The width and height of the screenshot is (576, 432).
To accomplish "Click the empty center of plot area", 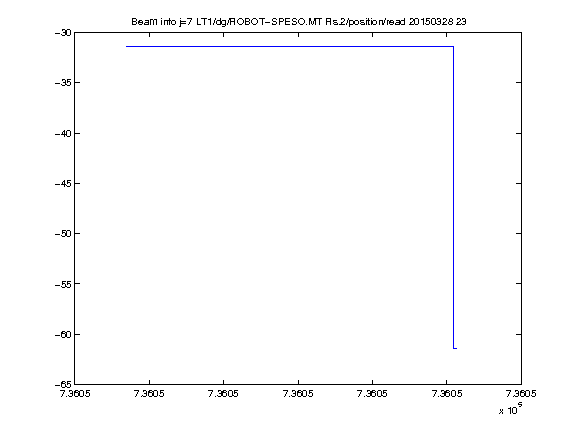I will (x=298, y=208).
